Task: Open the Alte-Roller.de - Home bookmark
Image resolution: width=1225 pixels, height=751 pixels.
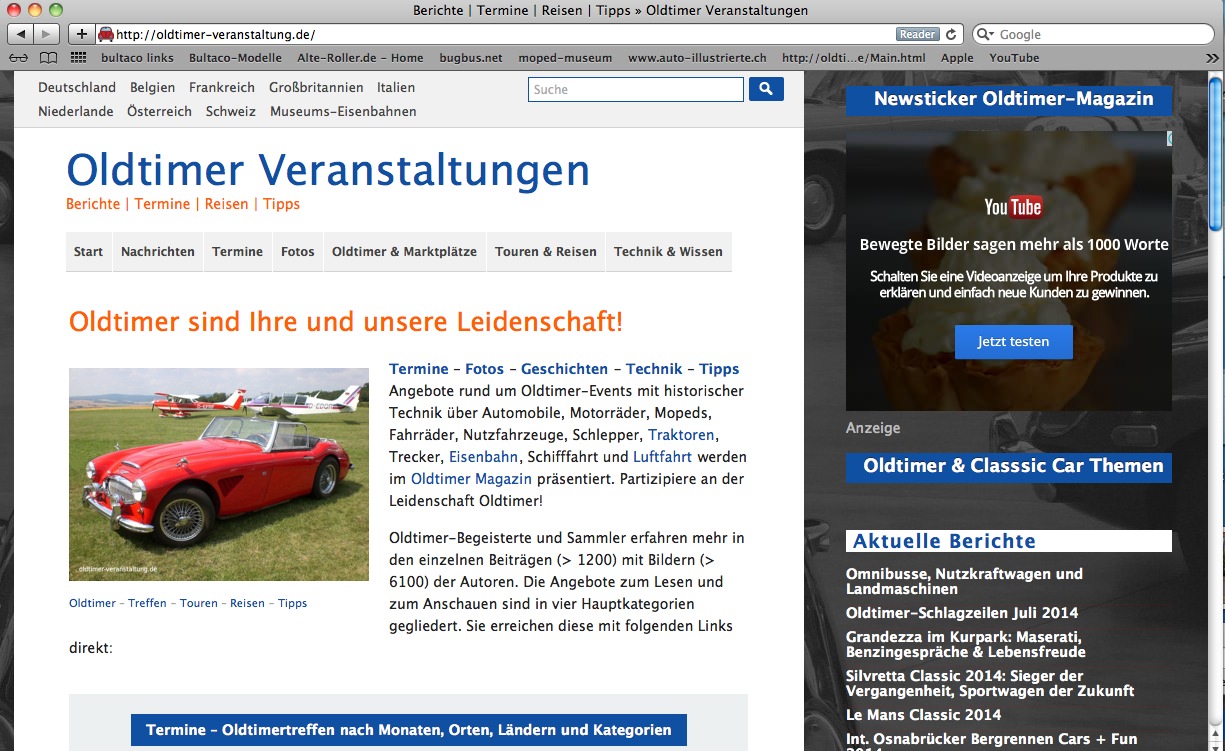Action: tap(360, 58)
